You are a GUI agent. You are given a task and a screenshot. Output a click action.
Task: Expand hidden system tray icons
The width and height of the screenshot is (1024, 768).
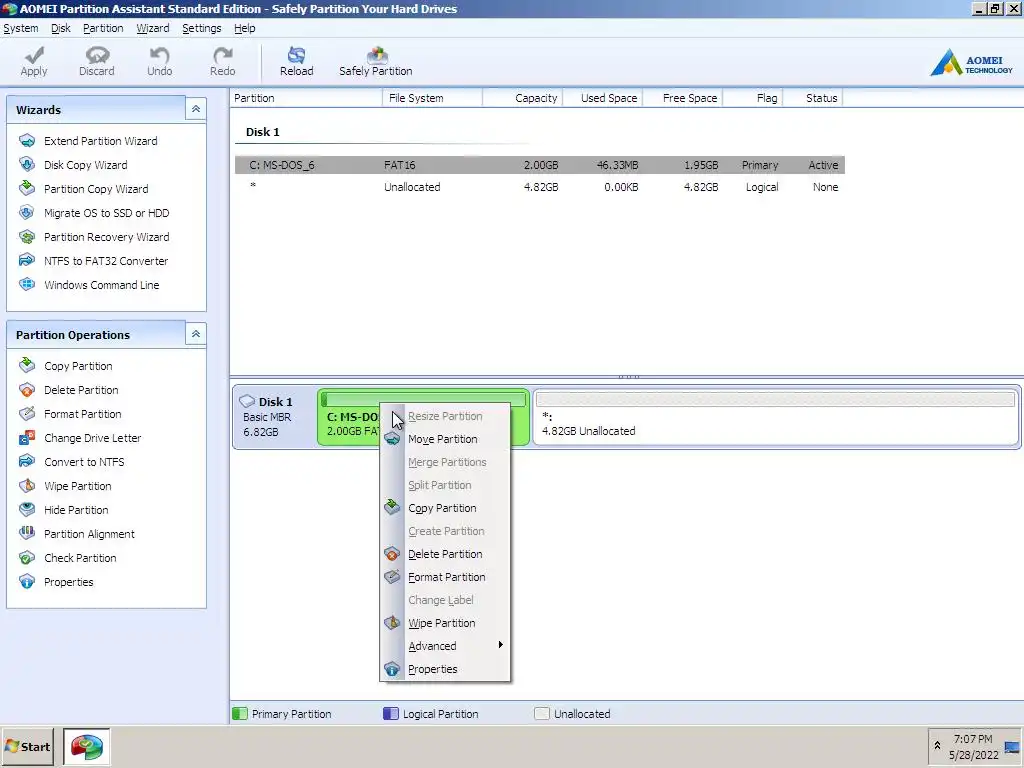pyautogui.click(x=937, y=746)
